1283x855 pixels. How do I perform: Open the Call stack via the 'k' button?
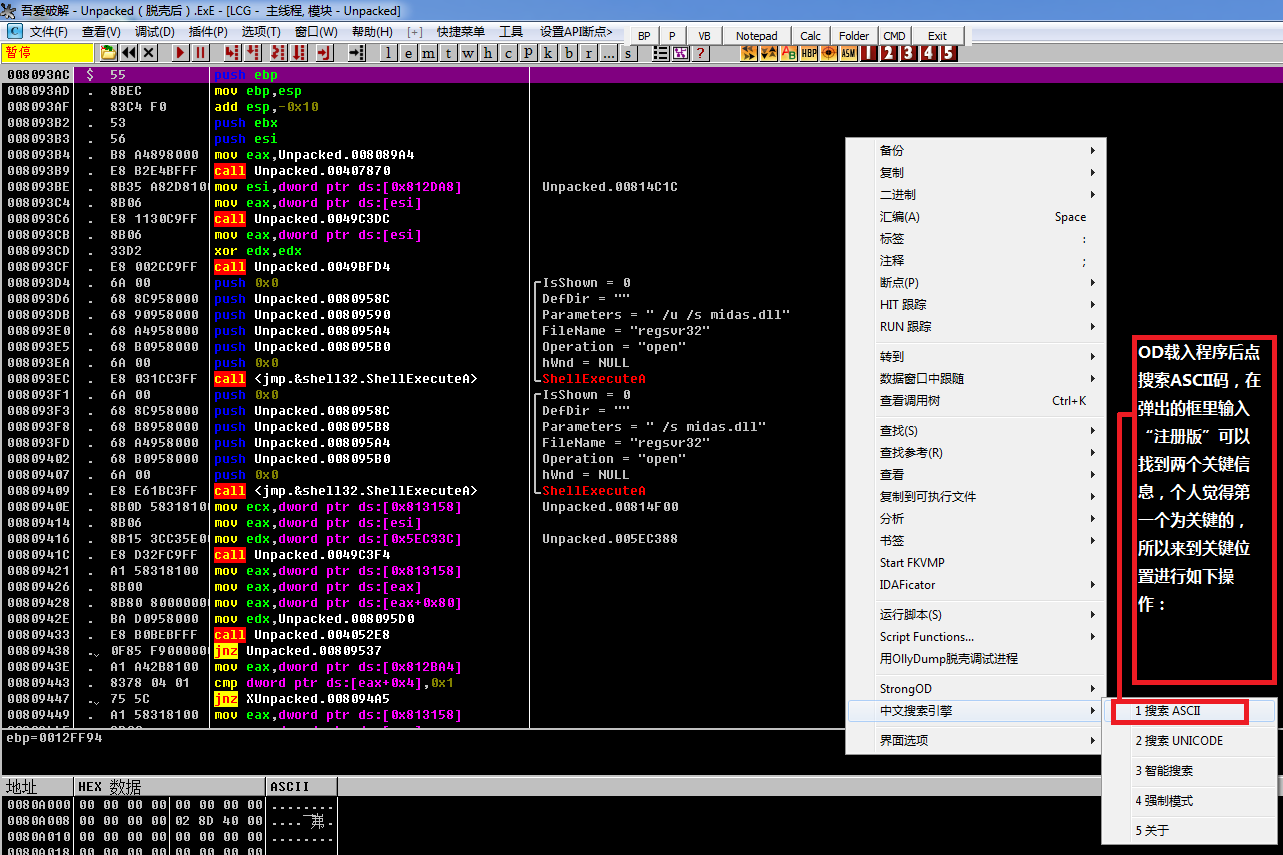tap(549, 53)
